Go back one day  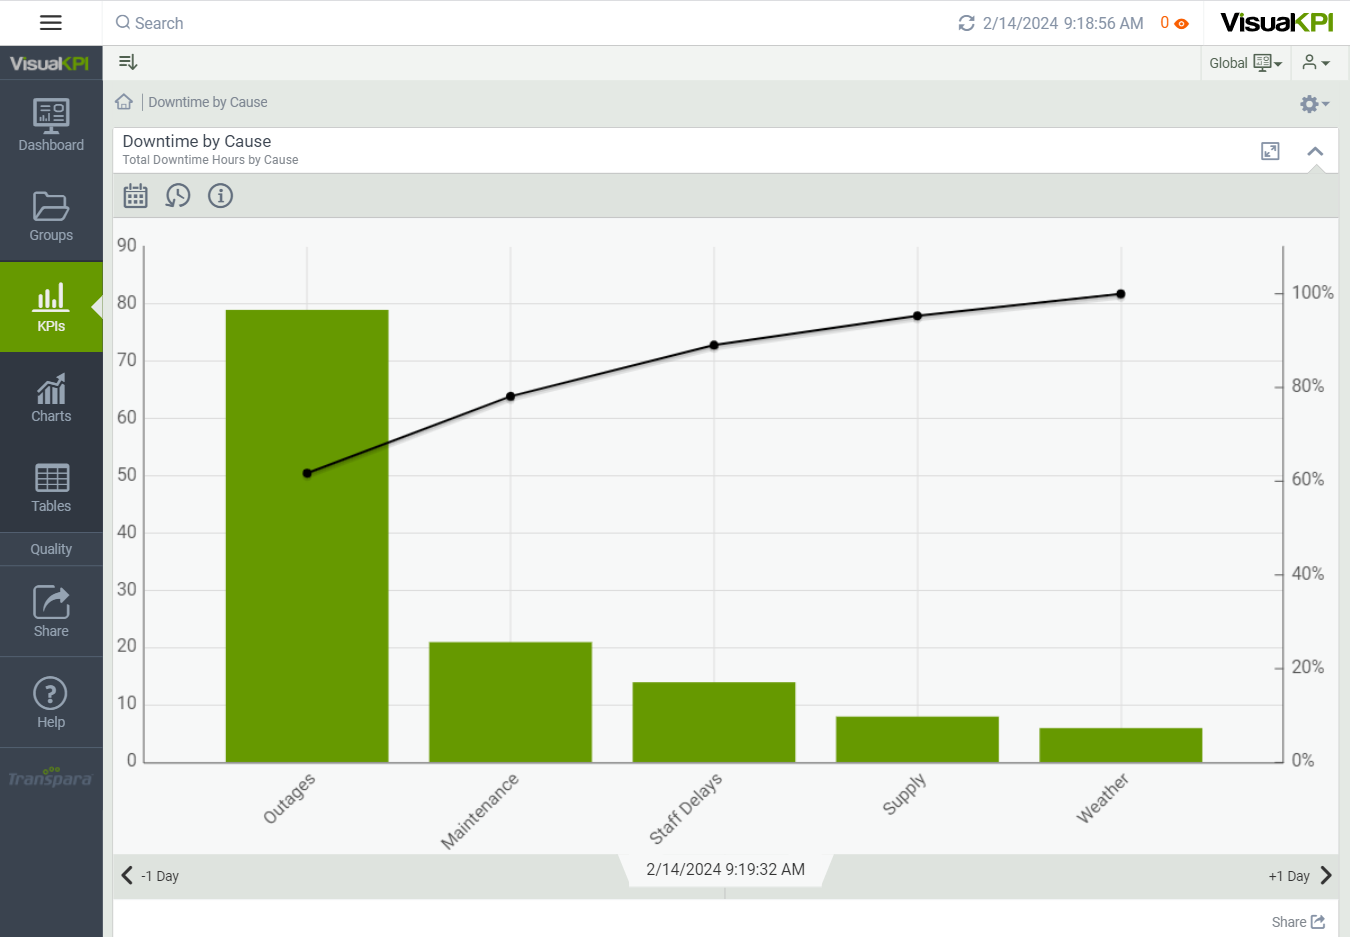click(x=150, y=876)
